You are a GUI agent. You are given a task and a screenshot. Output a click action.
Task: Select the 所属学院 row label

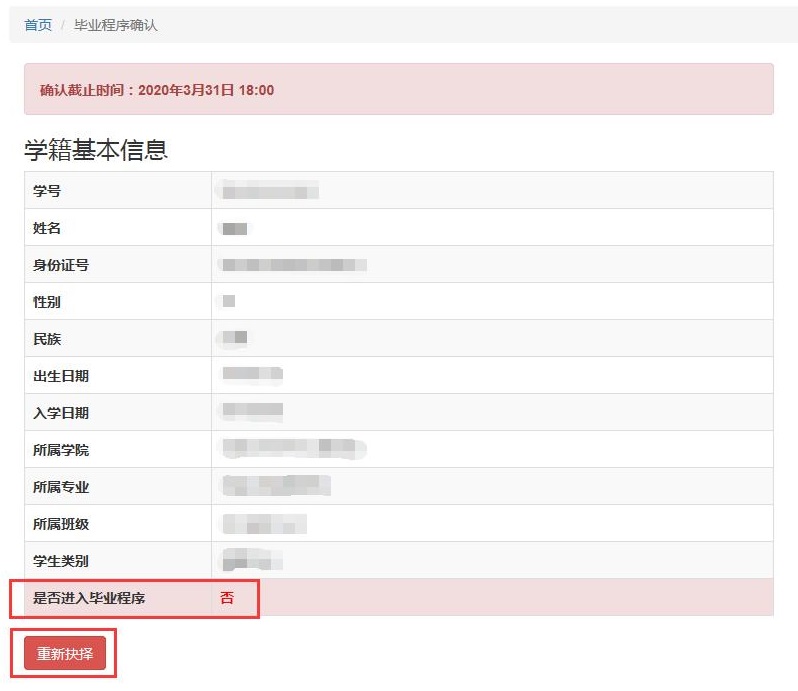[x=61, y=450]
